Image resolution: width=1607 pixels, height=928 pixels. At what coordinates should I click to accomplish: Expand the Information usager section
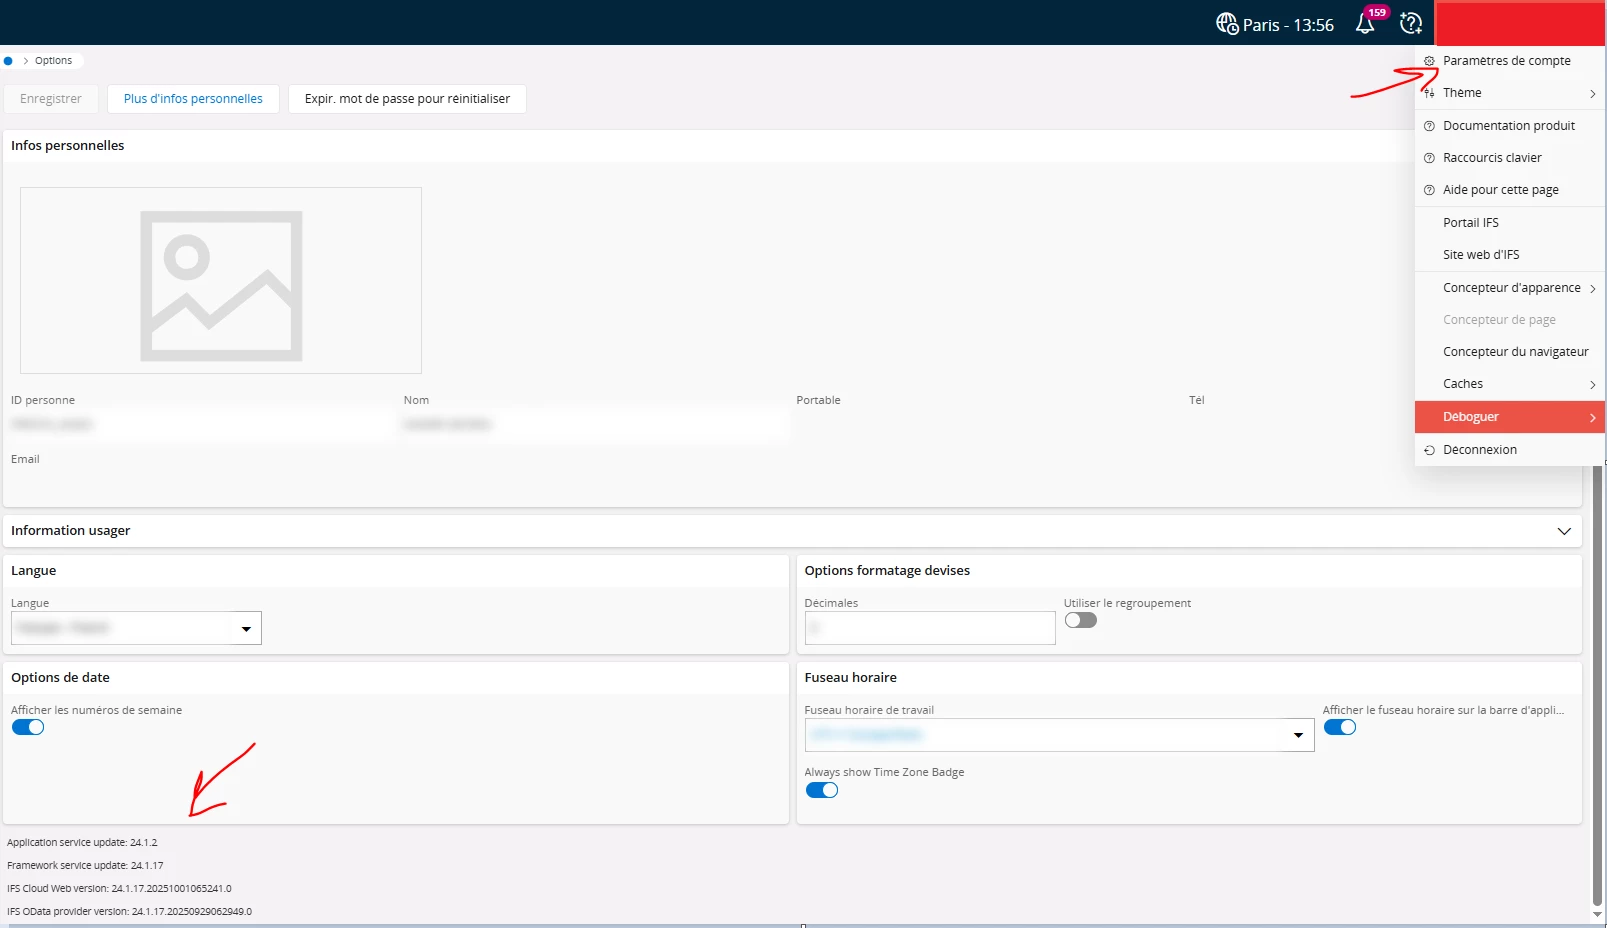(x=1564, y=531)
